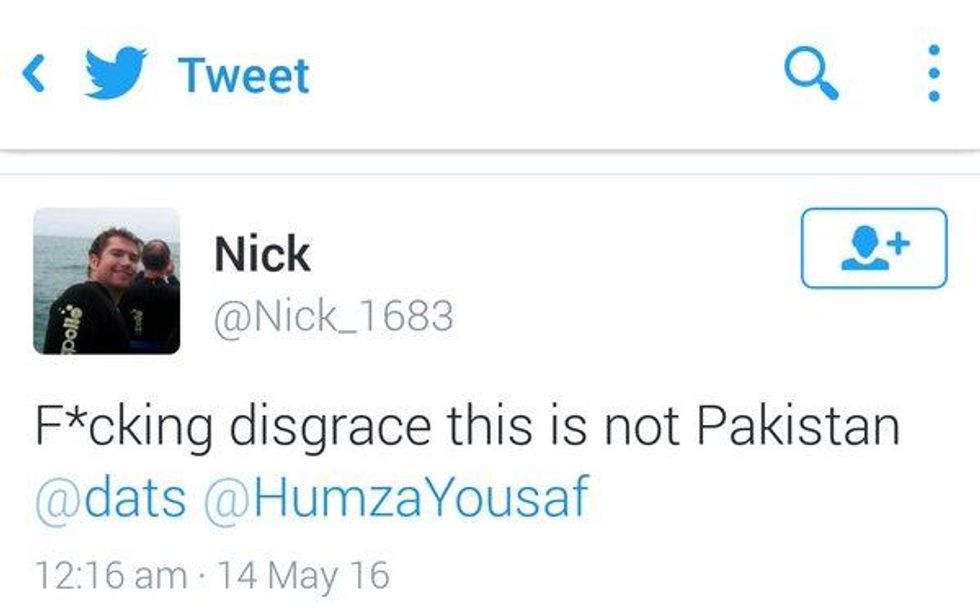Click the 12:16 am timestamp
The width and height of the screenshot is (980, 613).
[x=111, y=575]
